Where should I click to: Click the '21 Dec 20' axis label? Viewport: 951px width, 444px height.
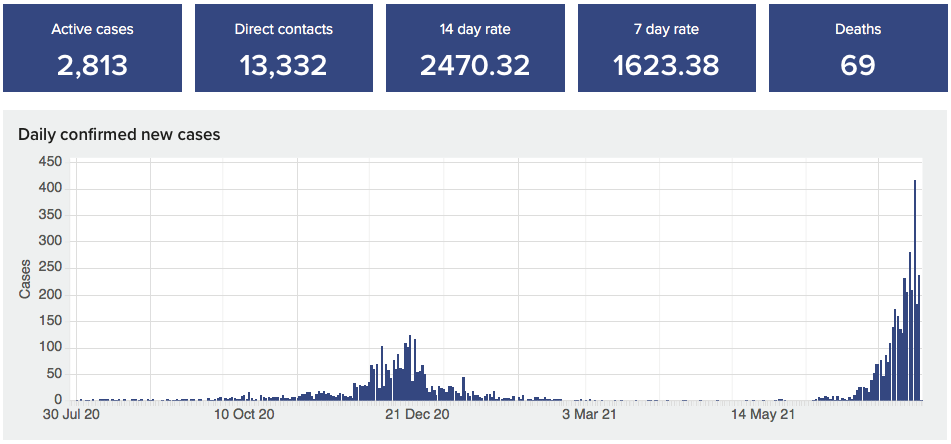coord(418,415)
